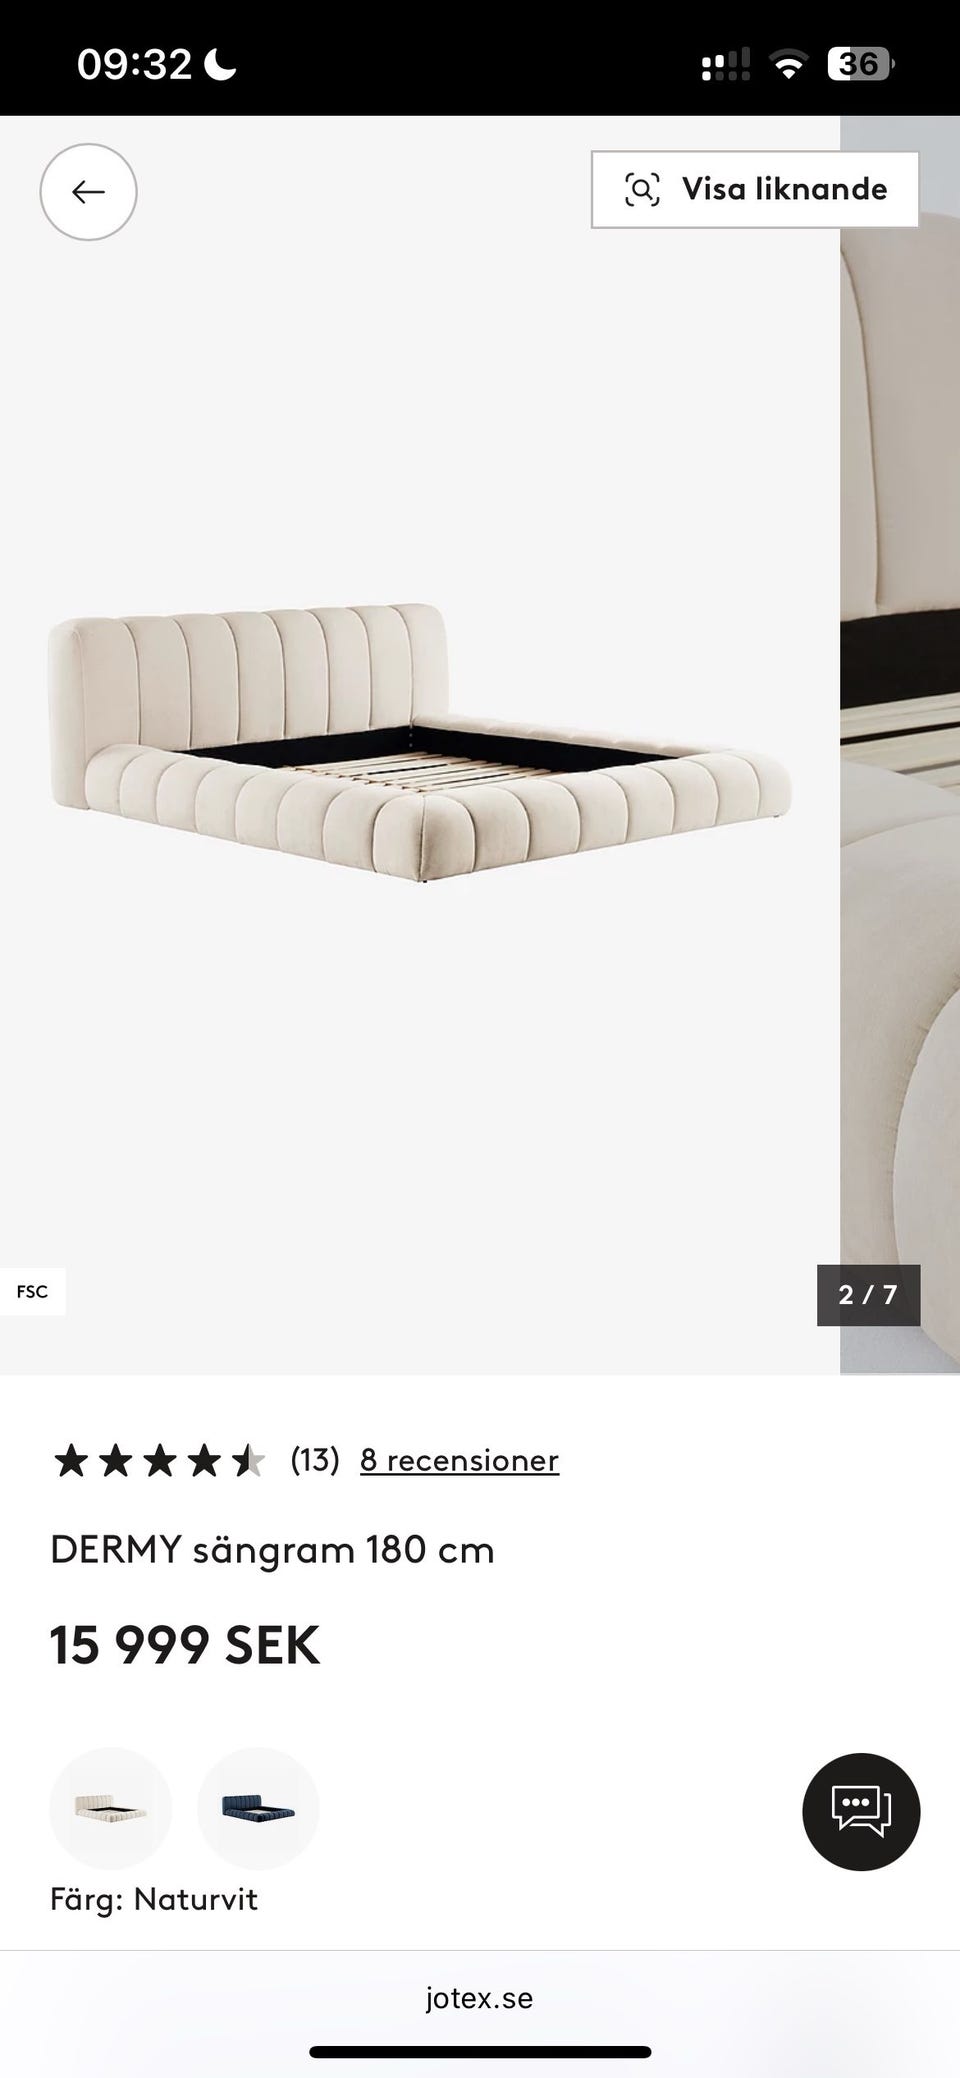This screenshot has width=960, height=2078.
Task: Tap the 2 / 7 image counter
Action: pos(868,1295)
